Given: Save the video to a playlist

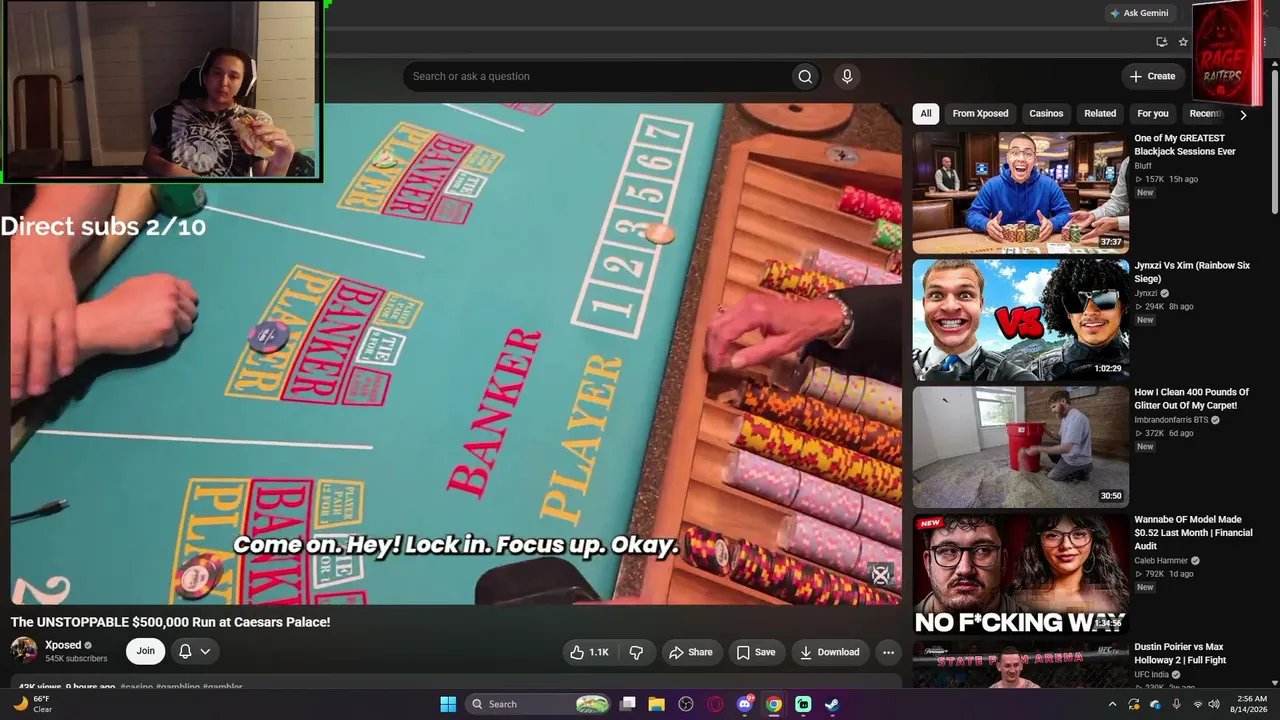Looking at the screenshot, I should pos(756,652).
